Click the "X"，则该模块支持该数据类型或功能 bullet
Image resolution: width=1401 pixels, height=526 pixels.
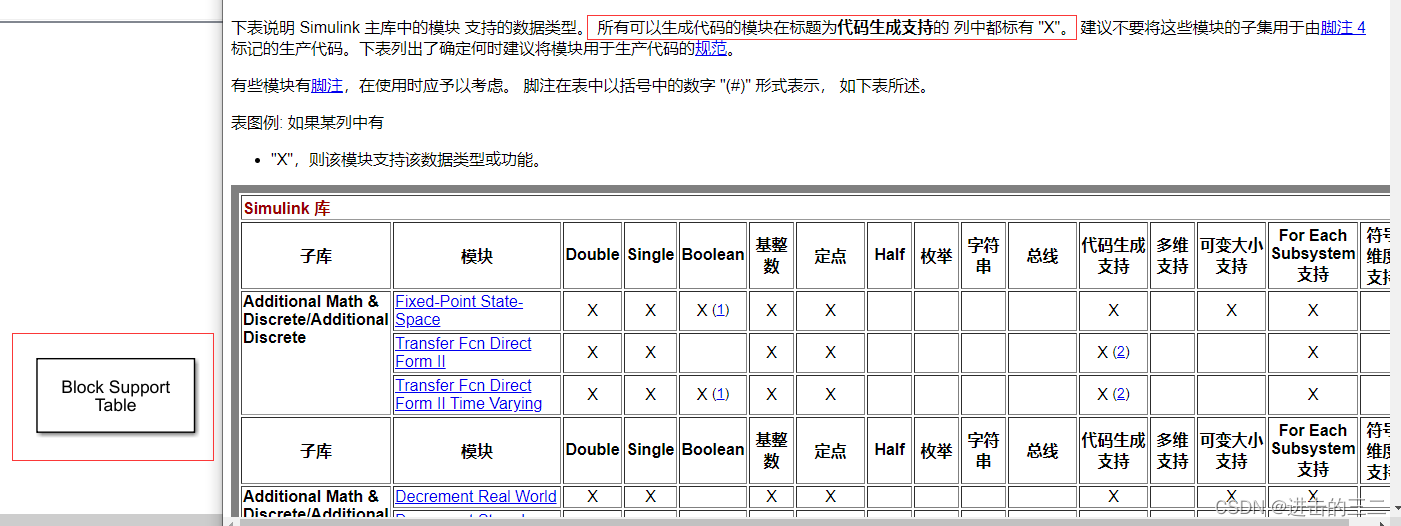click(406, 160)
